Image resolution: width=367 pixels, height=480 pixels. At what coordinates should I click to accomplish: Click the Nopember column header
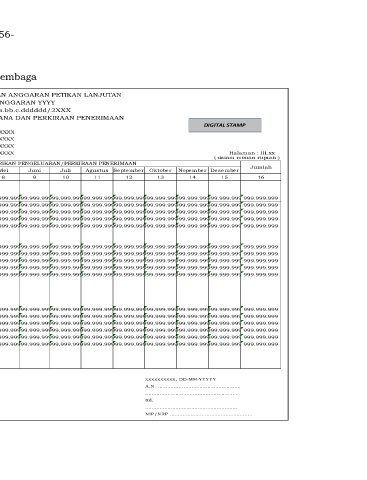pos(192,170)
